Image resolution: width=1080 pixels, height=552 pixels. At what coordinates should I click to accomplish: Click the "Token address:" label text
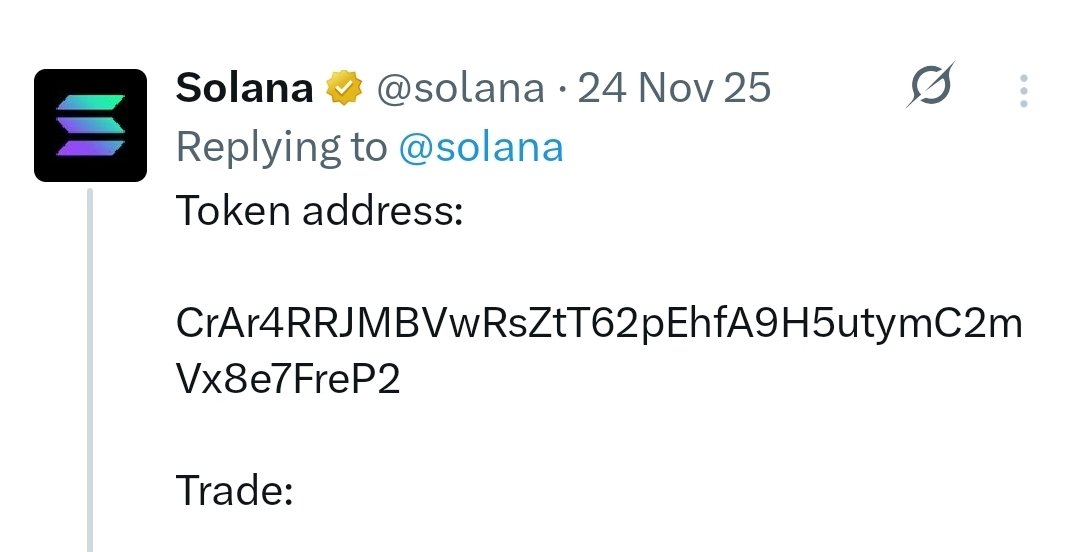[319, 210]
